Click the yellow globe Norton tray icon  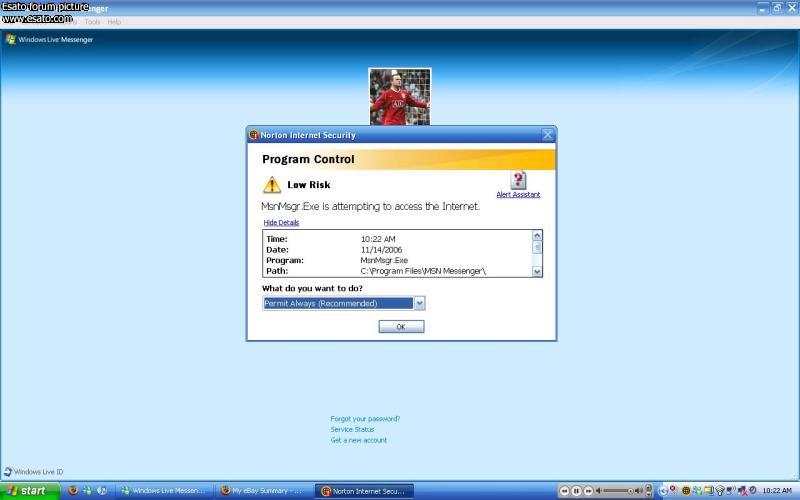(x=686, y=491)
